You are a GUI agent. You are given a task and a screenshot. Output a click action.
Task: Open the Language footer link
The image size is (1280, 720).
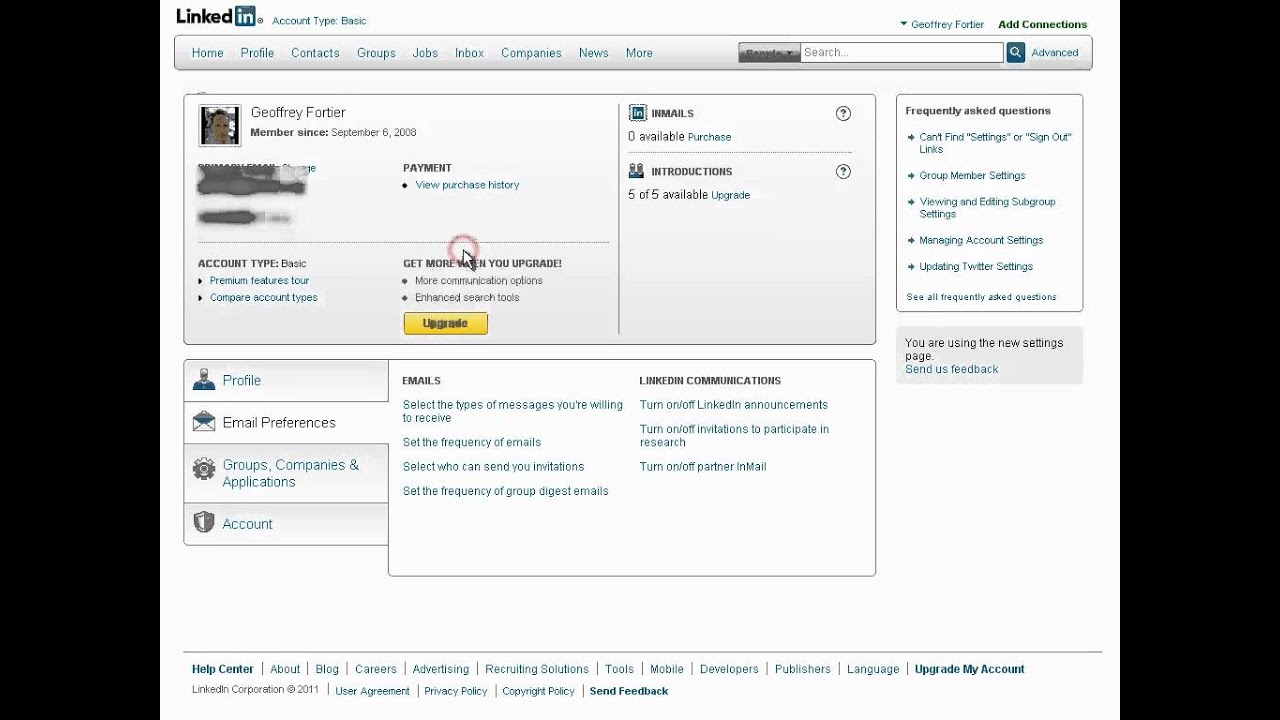(x=873, y=669)
